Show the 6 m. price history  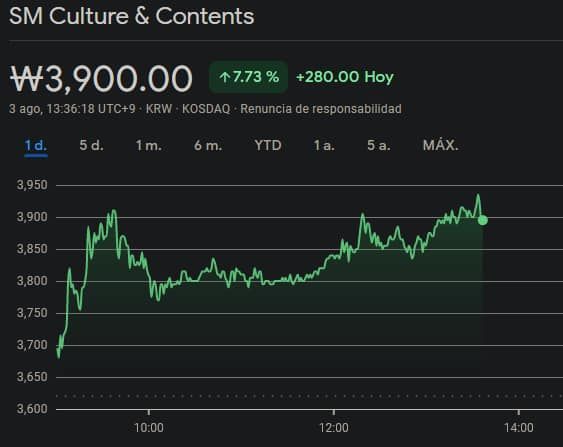(208, 146)
